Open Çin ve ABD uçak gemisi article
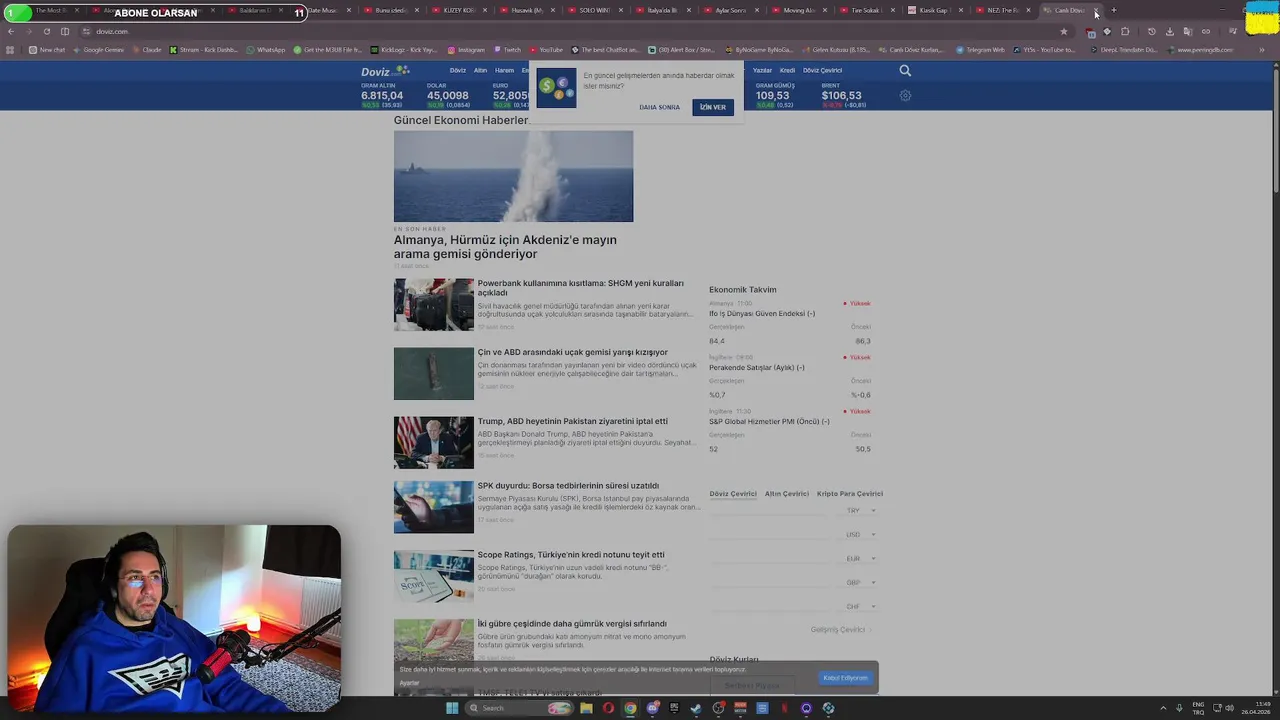The width and height of the screenshot is (1280, 720). coord(572,352)
